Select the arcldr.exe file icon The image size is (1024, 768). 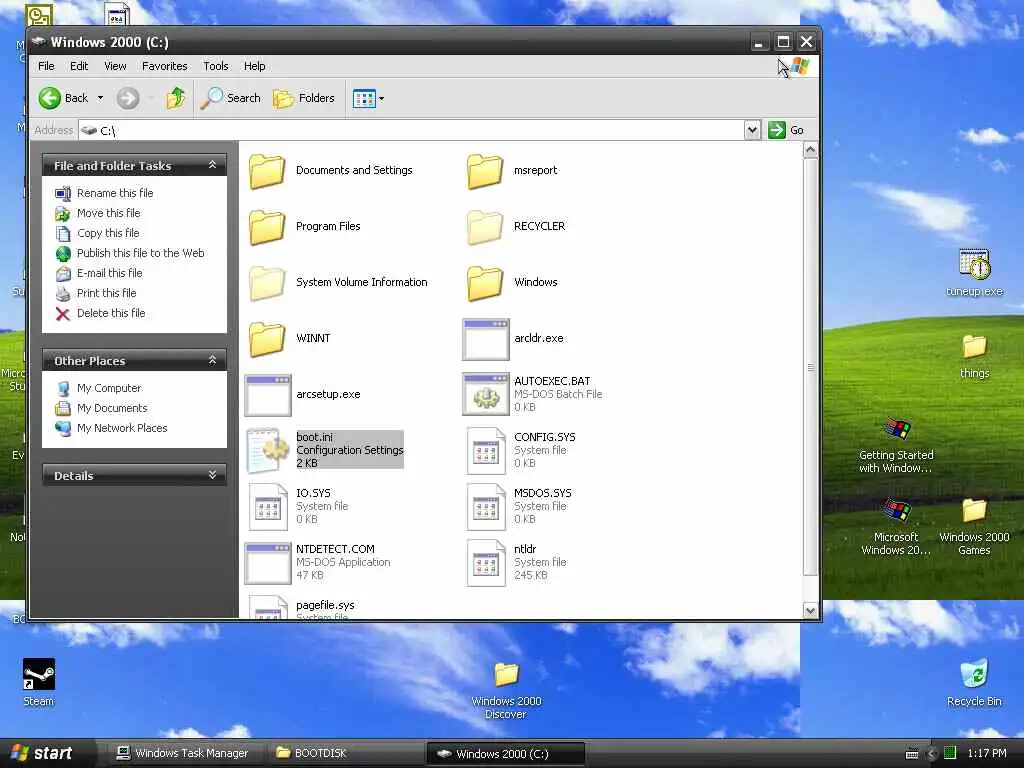[x=485, y=339]
